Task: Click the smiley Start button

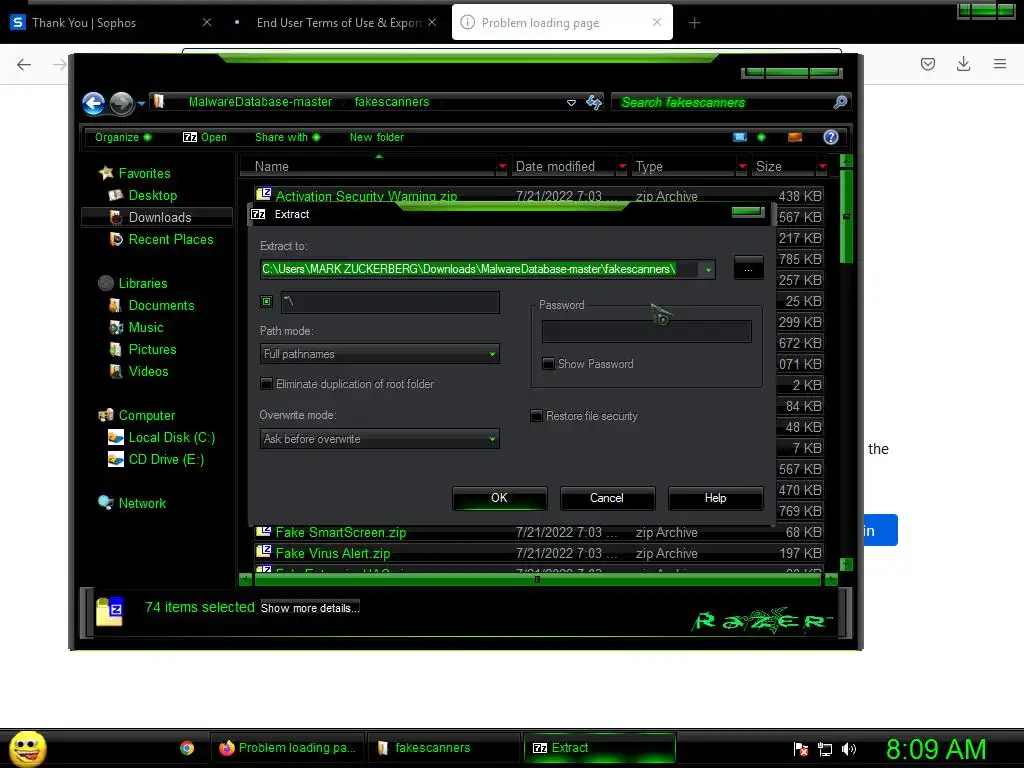Action: 27,748
